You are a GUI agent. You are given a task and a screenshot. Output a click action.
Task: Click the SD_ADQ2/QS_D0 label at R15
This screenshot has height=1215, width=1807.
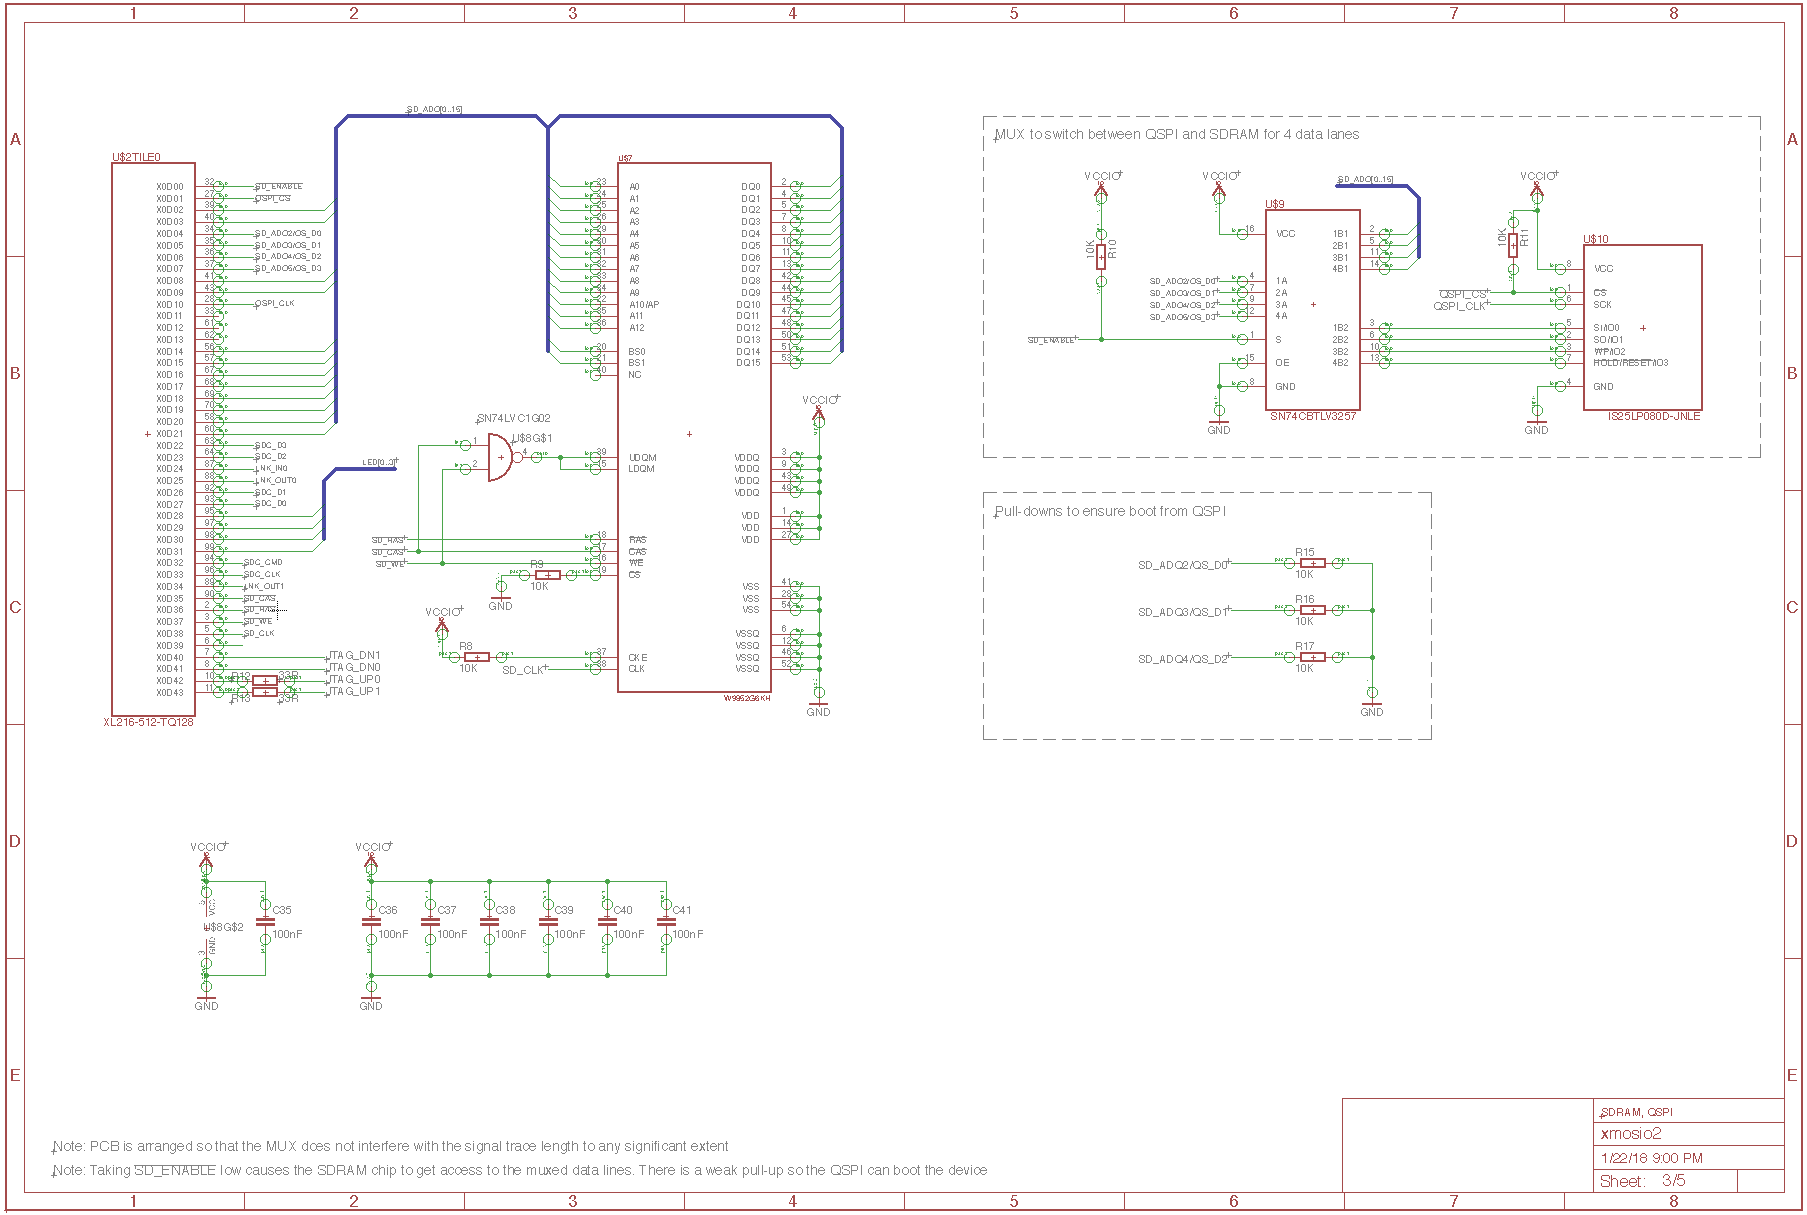tap(1183, 565)
